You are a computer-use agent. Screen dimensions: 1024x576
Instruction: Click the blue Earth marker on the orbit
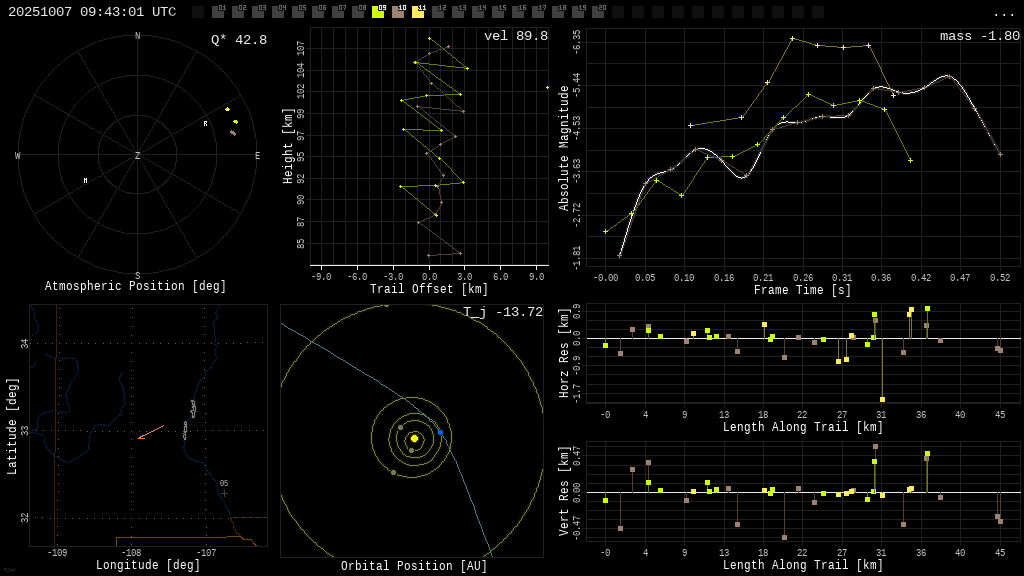coord(440,433)
